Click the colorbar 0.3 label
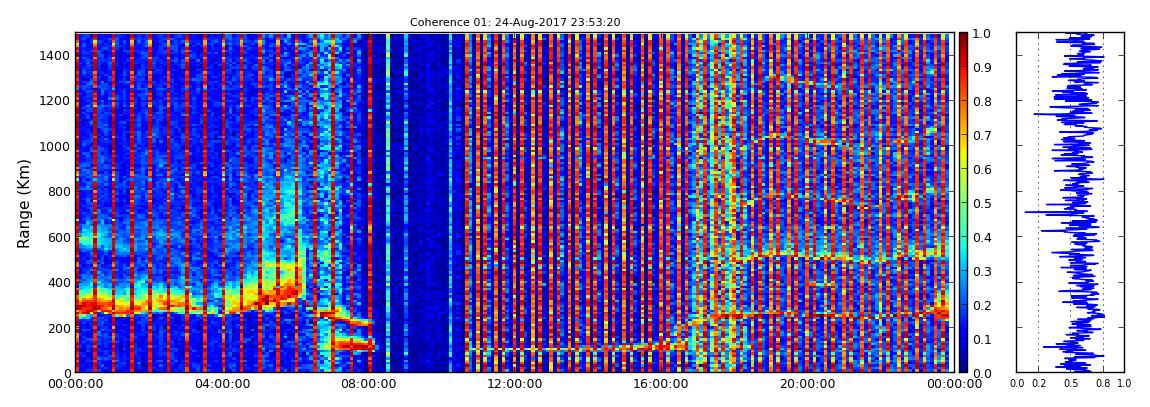Image resolution: width=1150 pixels, height=407 pixels. click(981, 271)
